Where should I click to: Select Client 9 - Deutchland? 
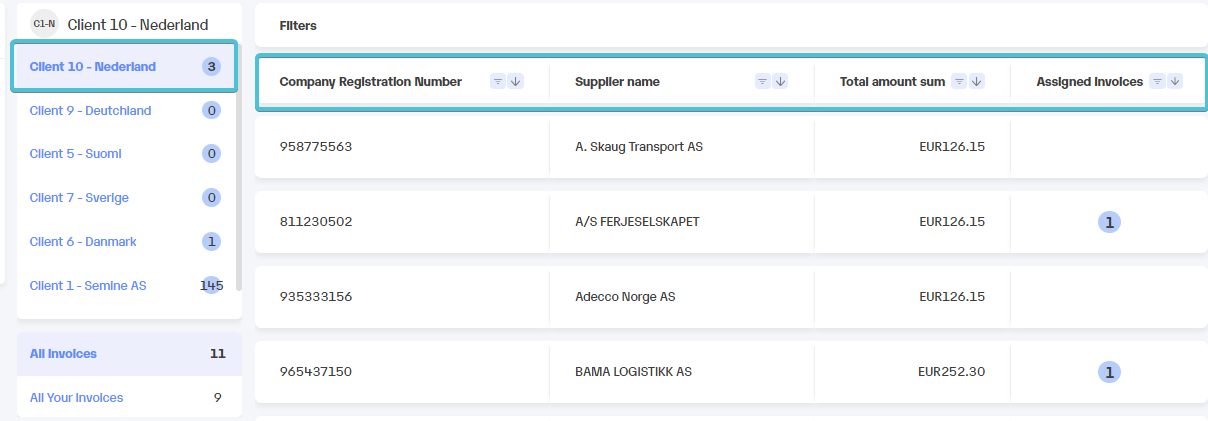(124, 111)
